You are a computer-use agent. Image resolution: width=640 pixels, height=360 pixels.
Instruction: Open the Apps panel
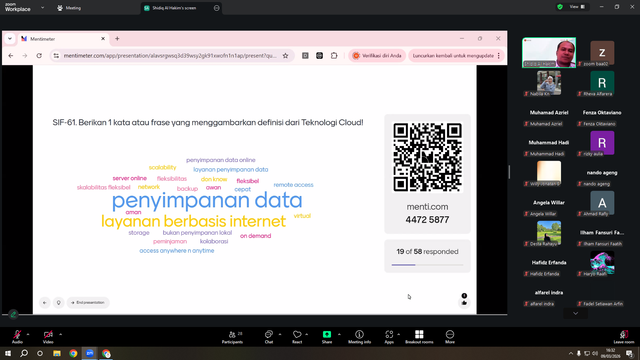click(x=389, y=337)
